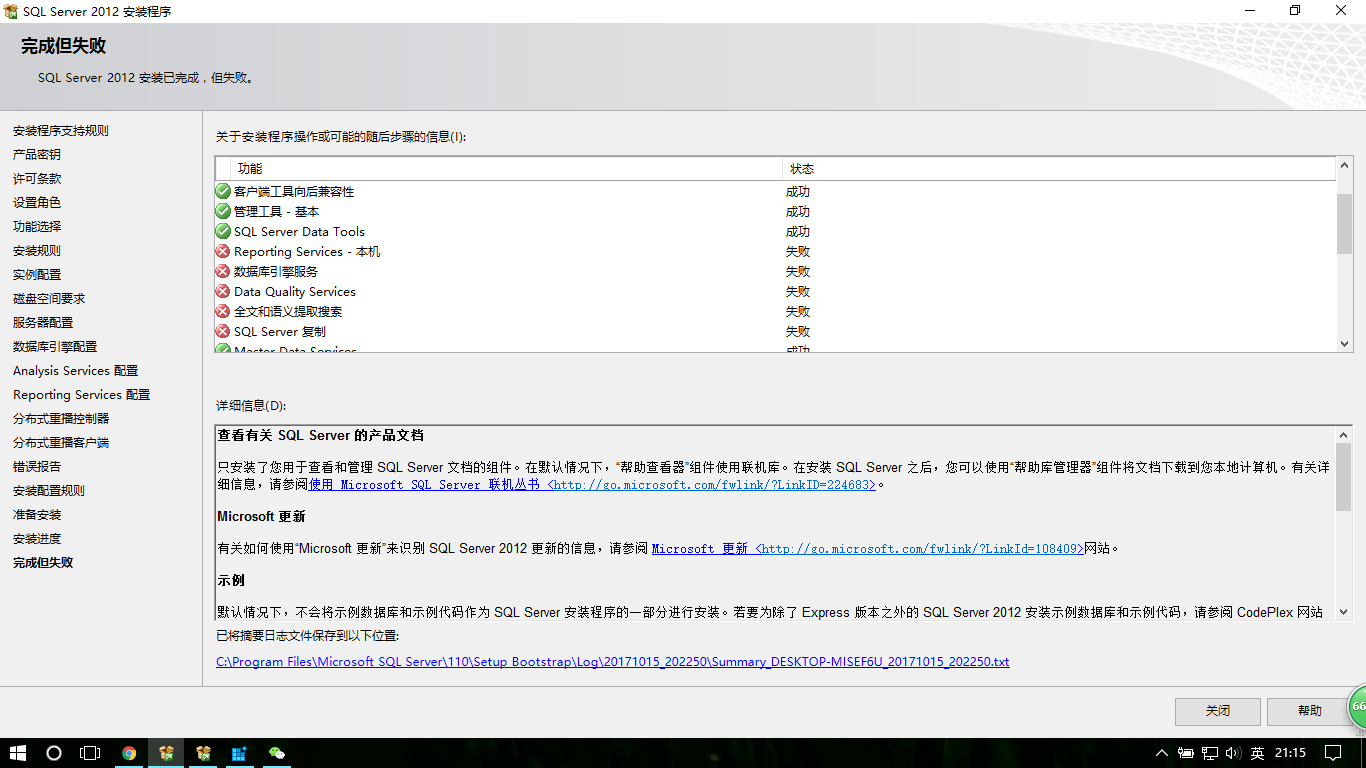Select the Analysis Services 配置 step
The width and height of the screenshot is (1366, 768).
point(76,371)
